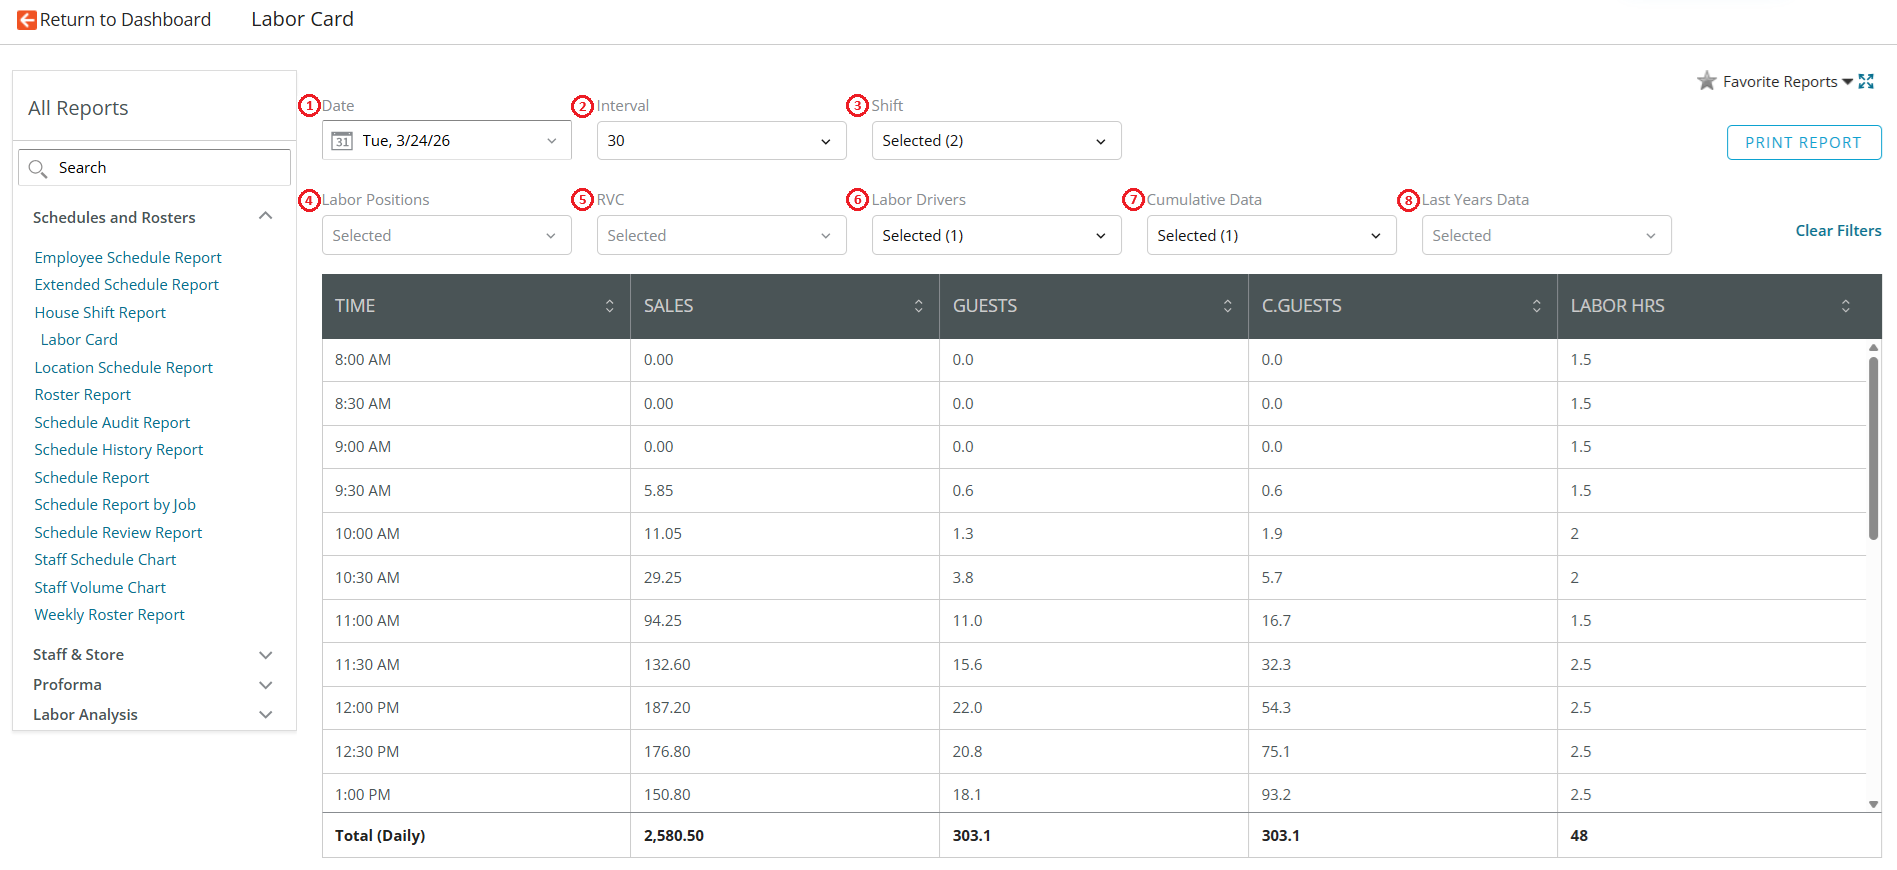Click the table scrollbar down arrow
This screenshot has width=1897, height=870.
coord(1874,804)
